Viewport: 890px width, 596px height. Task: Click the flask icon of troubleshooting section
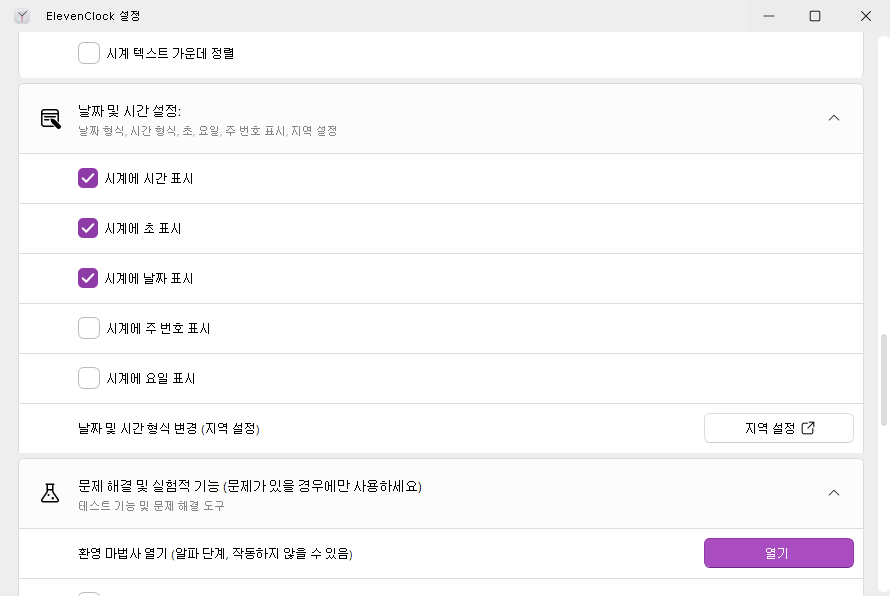pos(50,493)
